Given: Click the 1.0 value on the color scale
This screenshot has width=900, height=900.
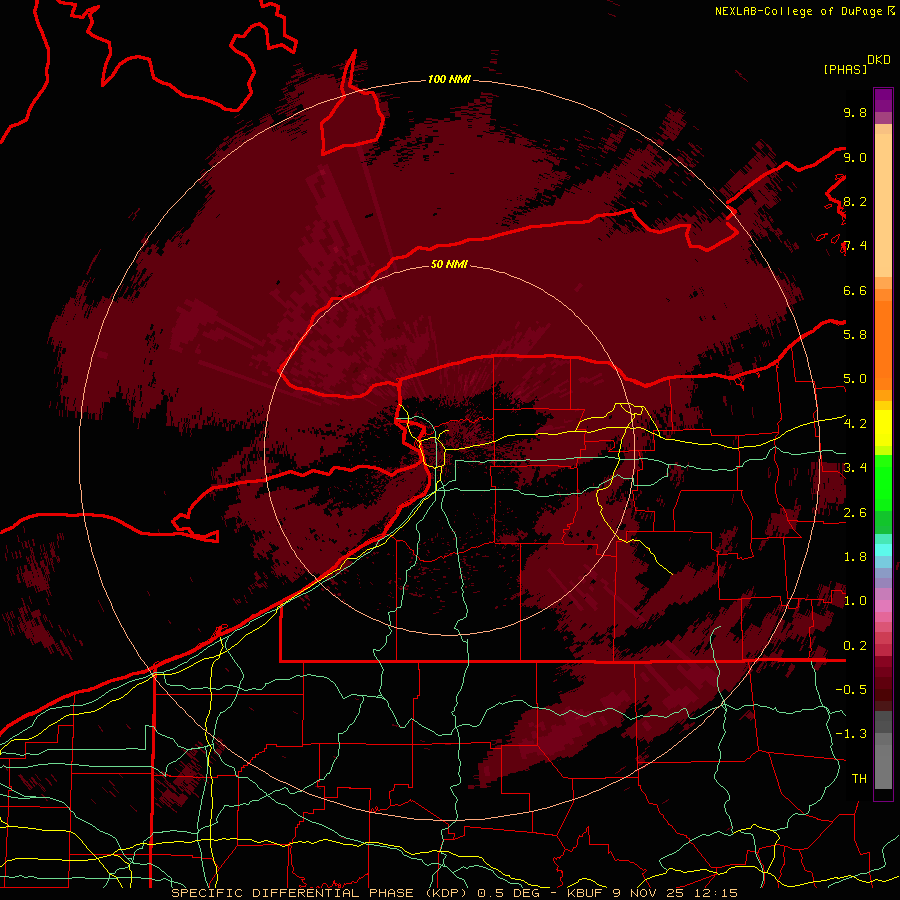Looking at the screenshot, I should (855, 600).
